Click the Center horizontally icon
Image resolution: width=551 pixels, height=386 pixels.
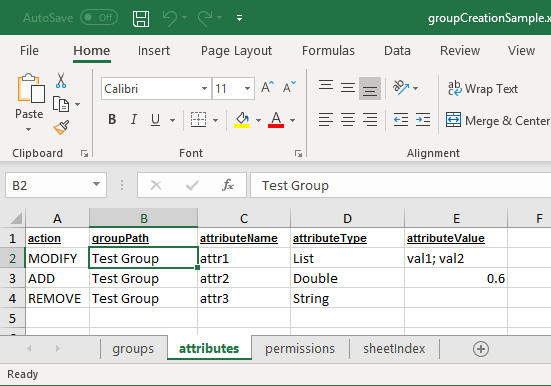(348, 120)
